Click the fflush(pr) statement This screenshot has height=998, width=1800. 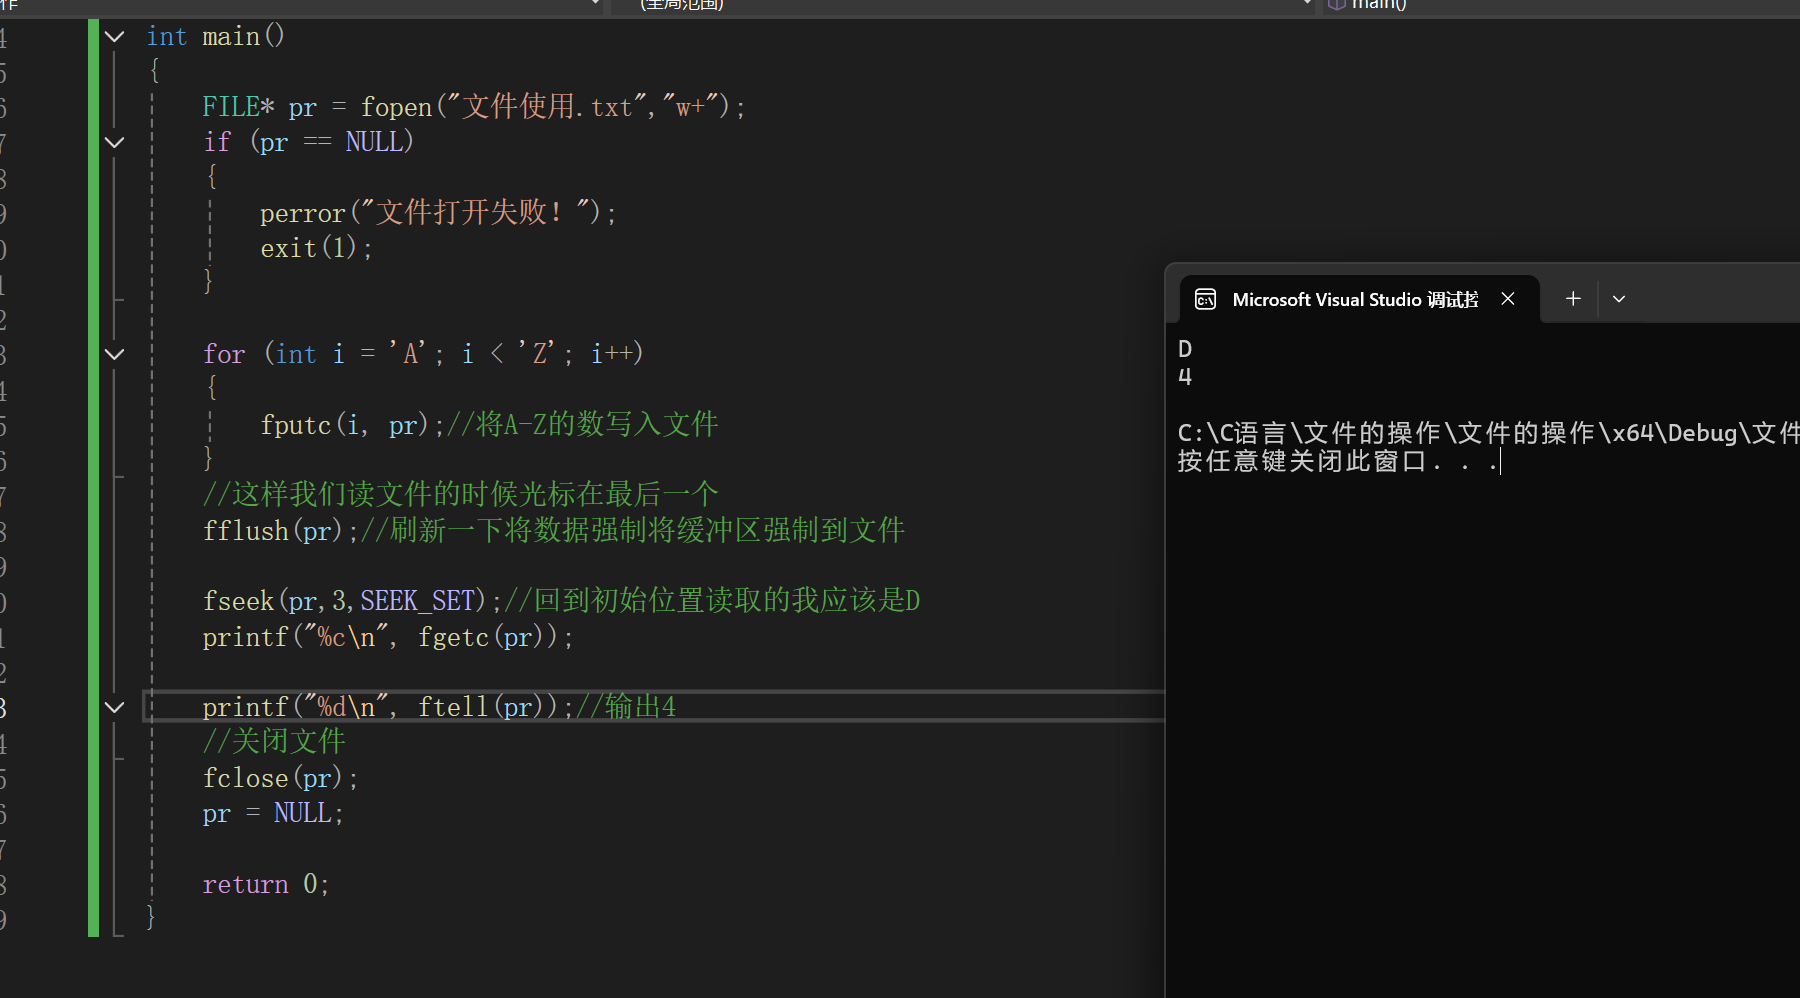[x=279, y=530]
